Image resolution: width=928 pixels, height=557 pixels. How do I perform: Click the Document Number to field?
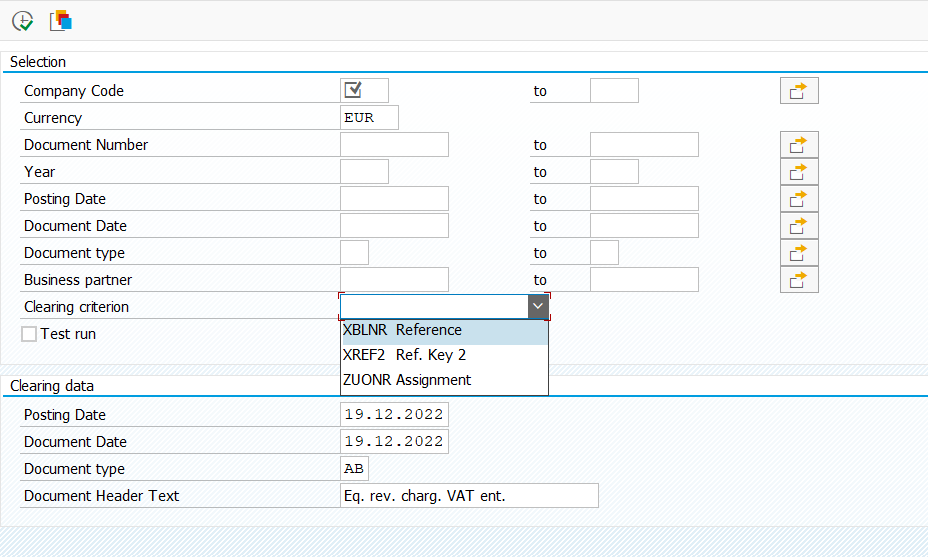pos(644,144)
